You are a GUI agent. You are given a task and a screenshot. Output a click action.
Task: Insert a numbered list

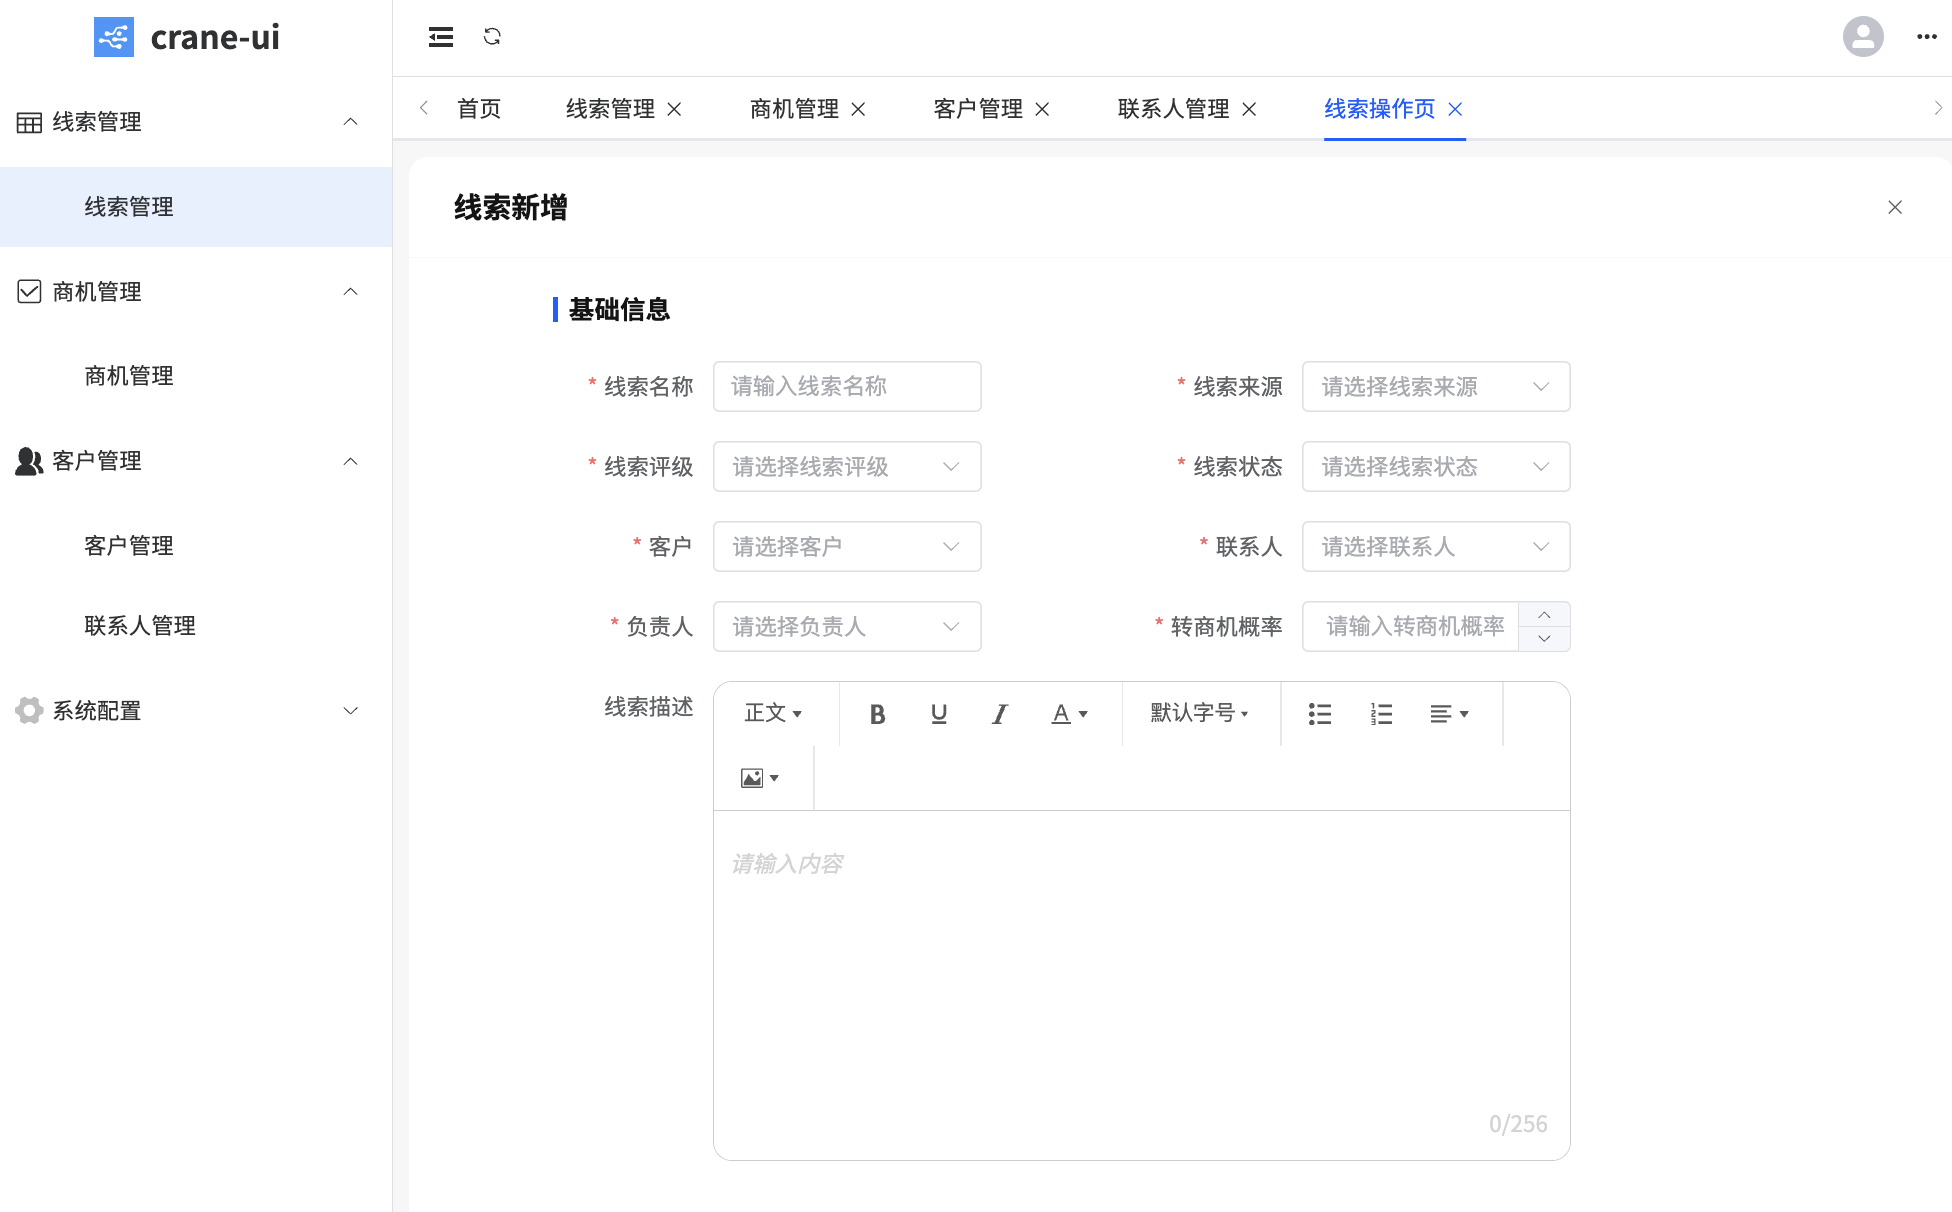tap(1381, 714)
